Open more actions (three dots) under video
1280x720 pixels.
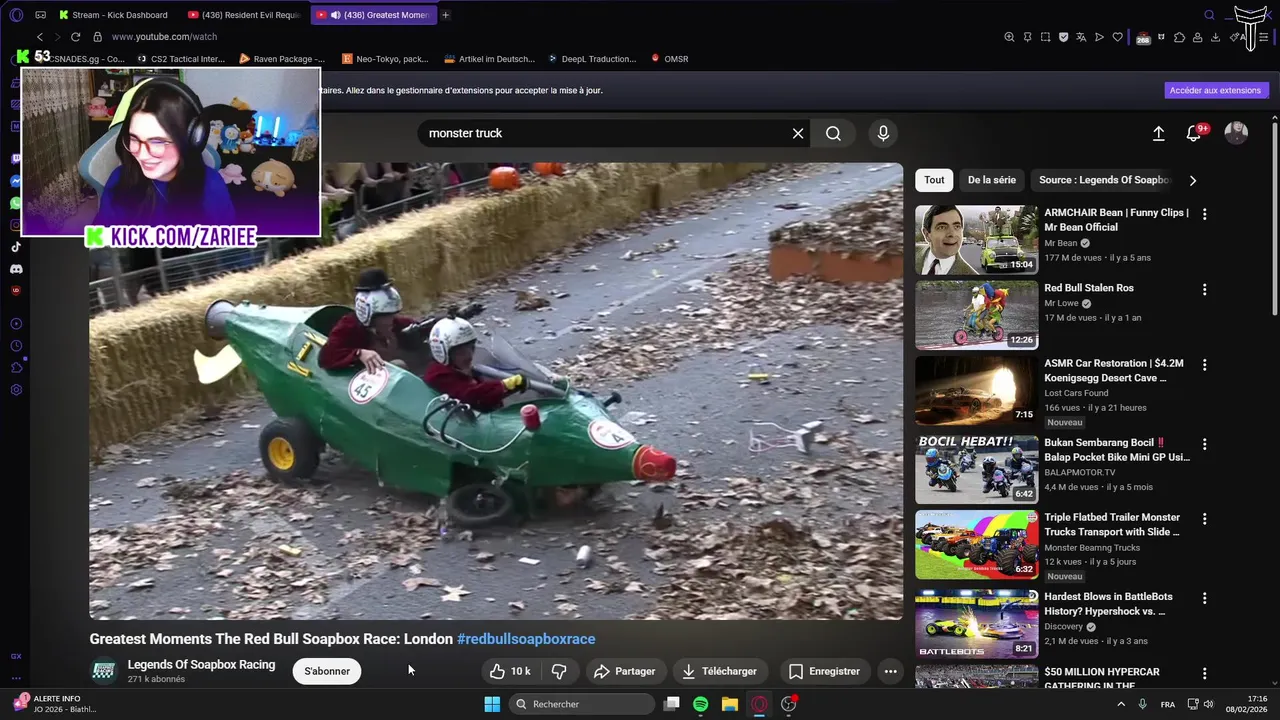890,671
